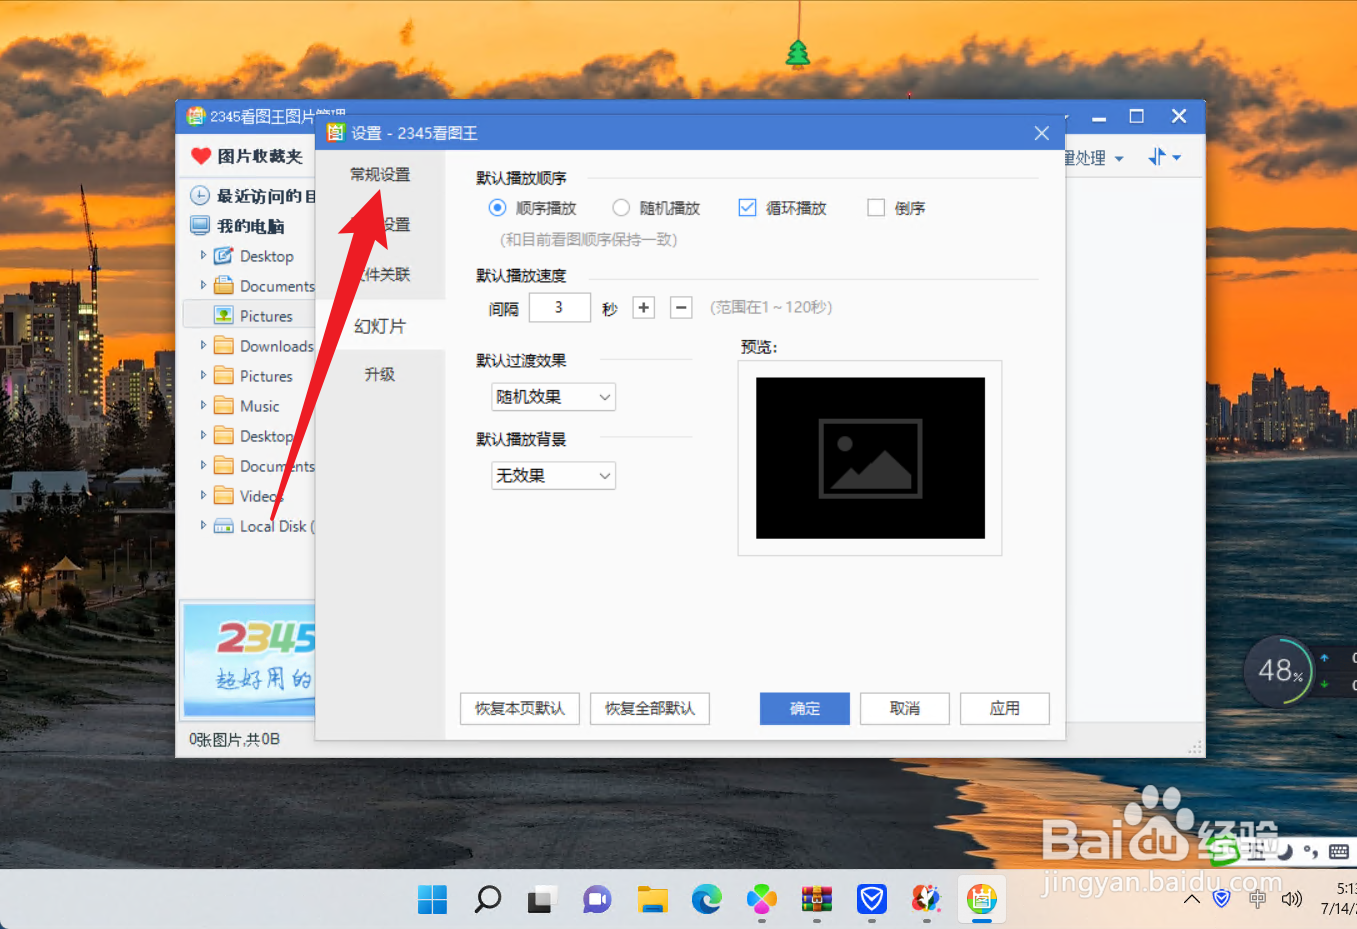Click the shield icon in system tray
Image resolution: width=1357 pixels, height=929 pixels.
1221,899
